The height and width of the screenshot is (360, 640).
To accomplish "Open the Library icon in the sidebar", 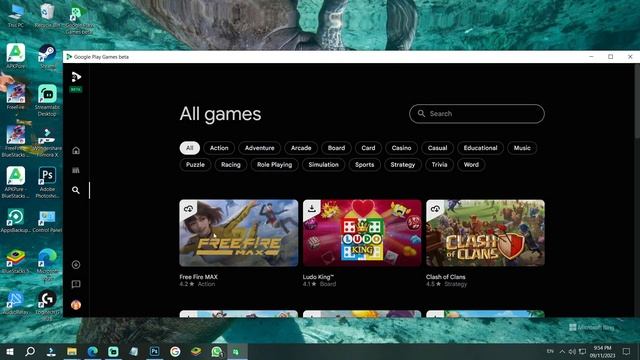I will click(76, 170).
